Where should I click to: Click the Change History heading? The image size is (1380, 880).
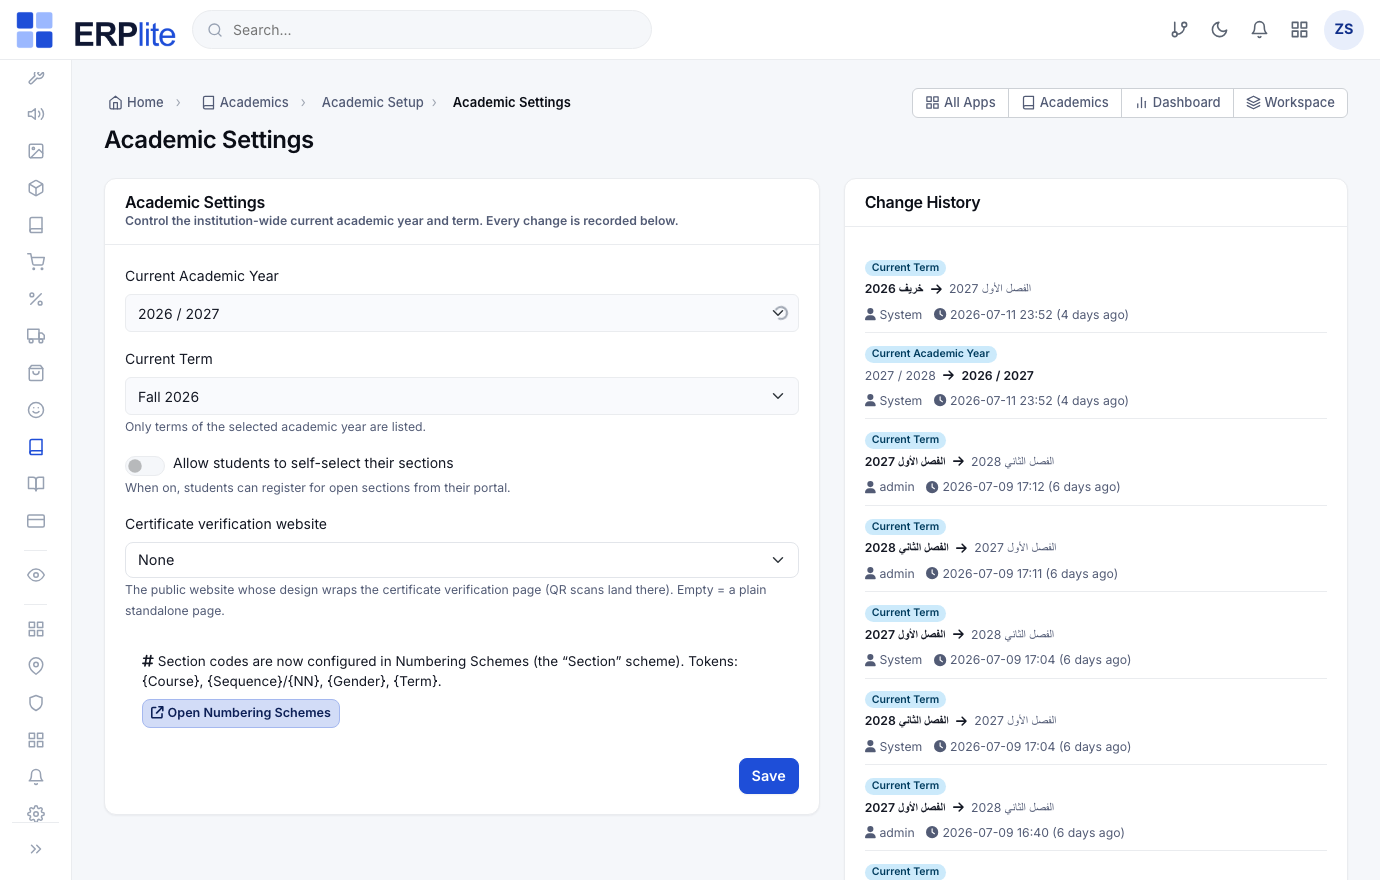pyautogui.click(x=922, y=203)
